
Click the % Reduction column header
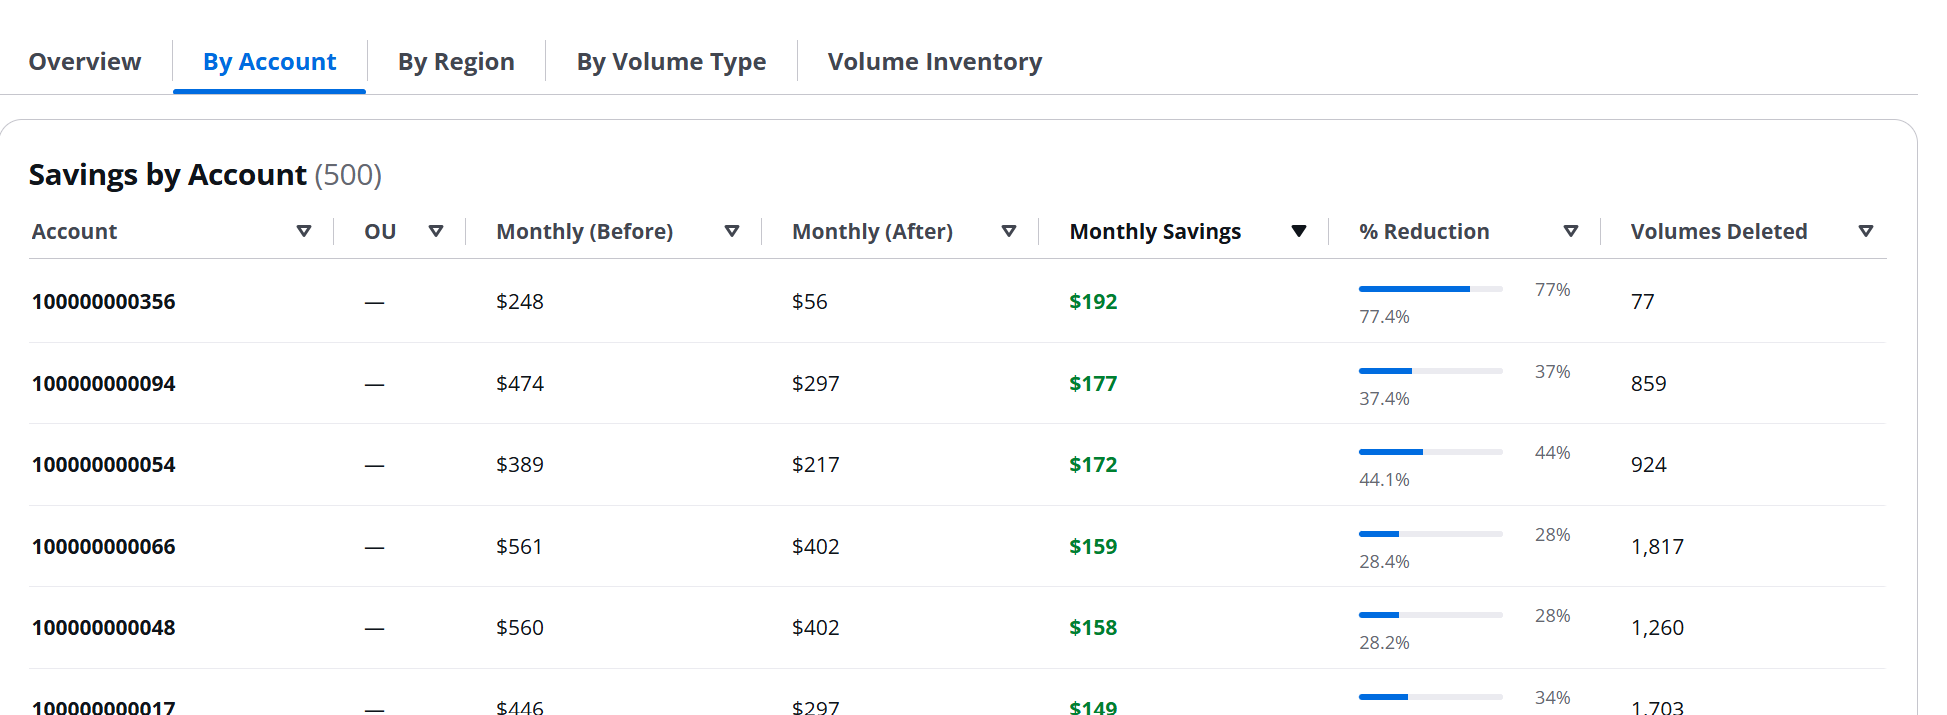pos(1424,231)
